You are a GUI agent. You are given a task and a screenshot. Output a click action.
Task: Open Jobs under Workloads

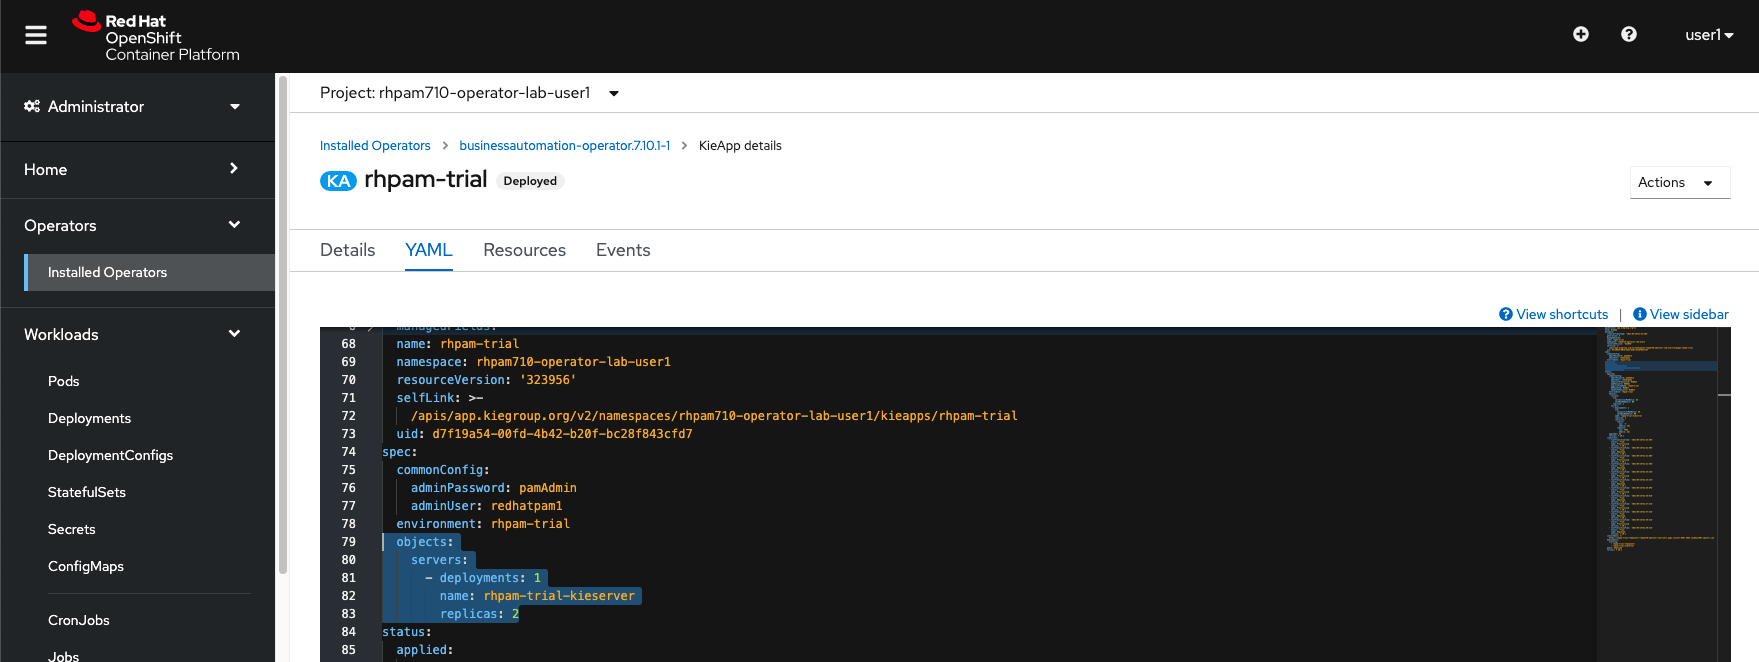(x=64, y=655)
